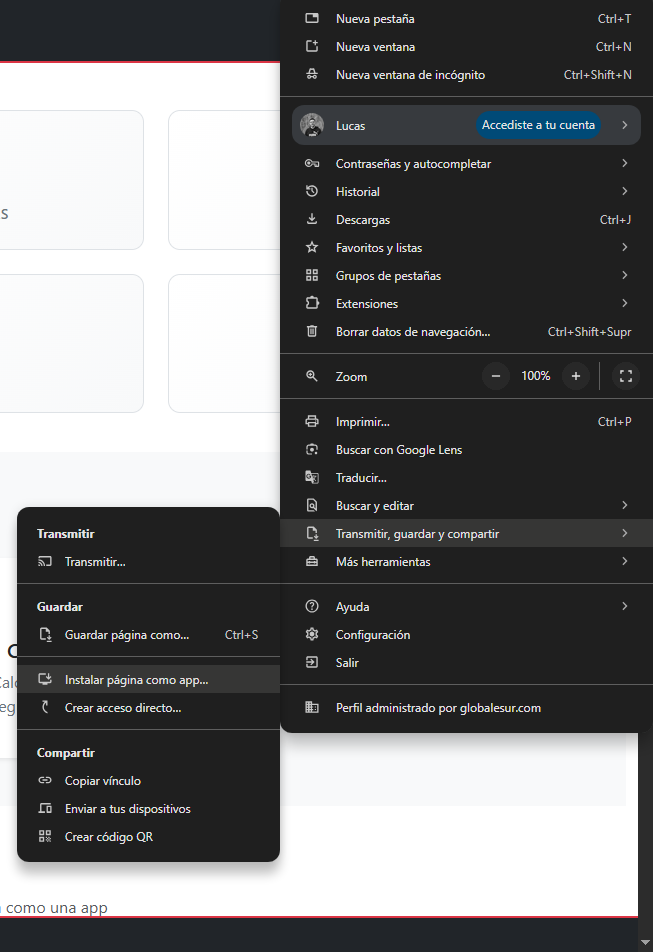This screenshot has height=952, width=653.
Task: Click the Configuración gear icon
Action: coord(312,635)
